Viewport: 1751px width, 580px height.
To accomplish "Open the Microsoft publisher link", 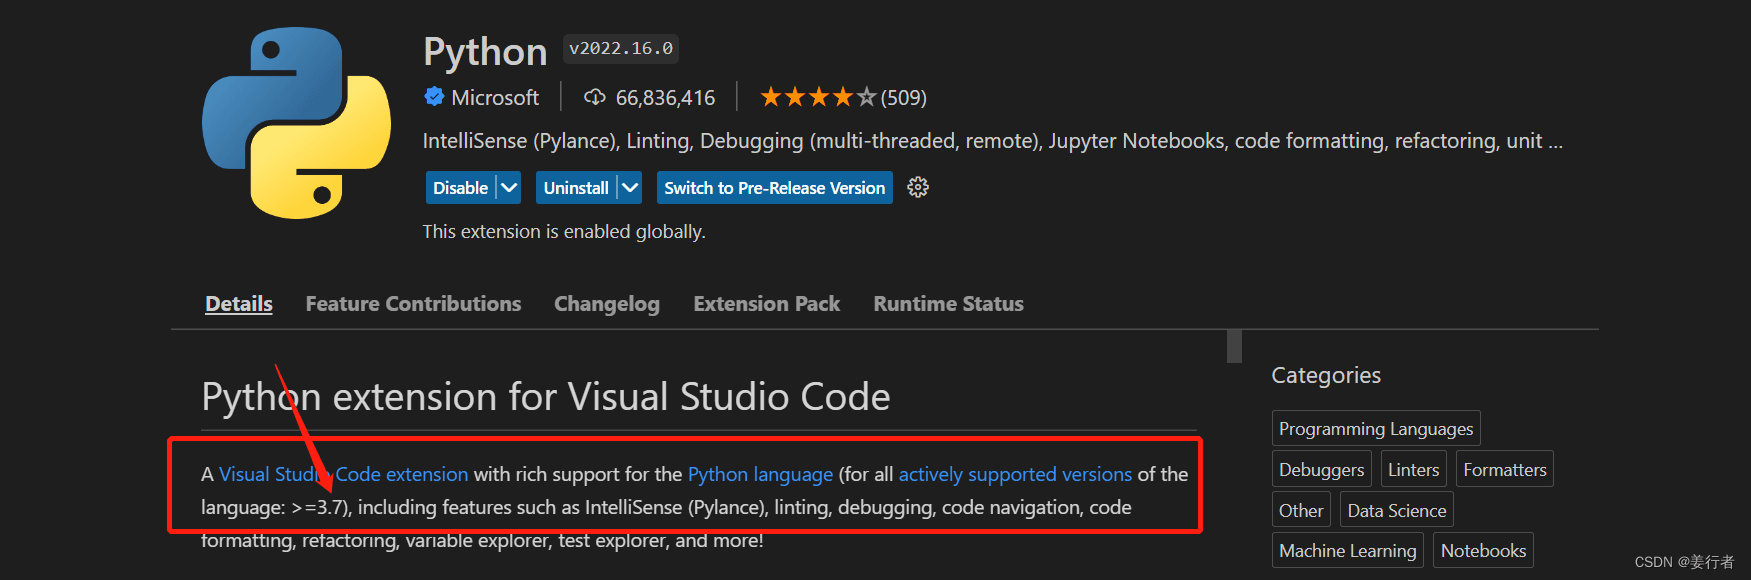I will 495,97.
